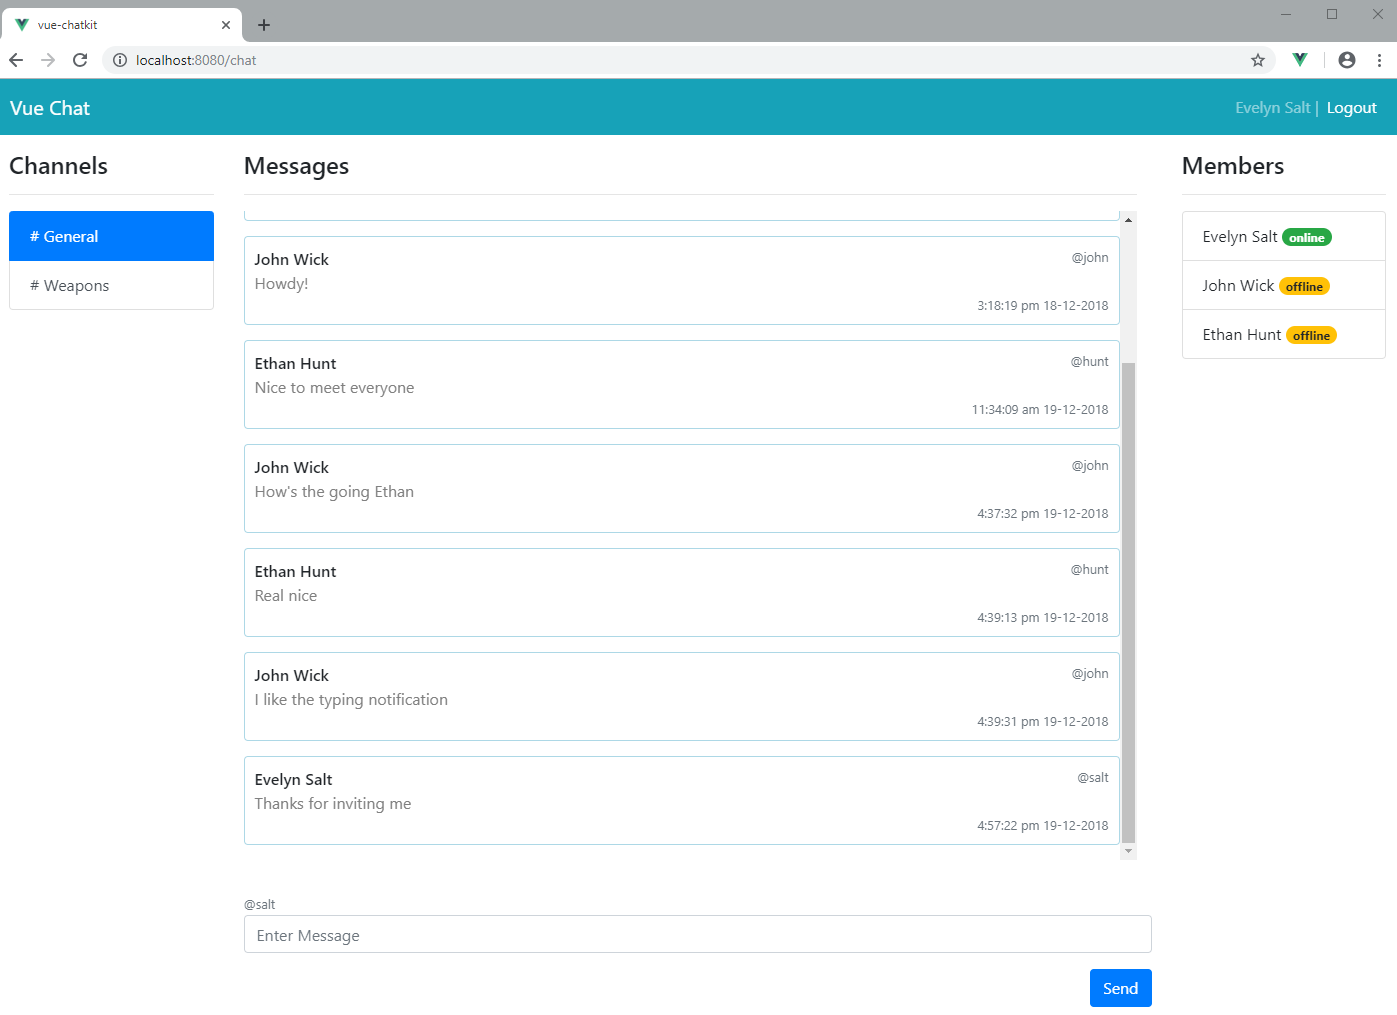1397x1015 pixels.
Task: Click the messages scroll up arrow
Action: point(1128,219)
